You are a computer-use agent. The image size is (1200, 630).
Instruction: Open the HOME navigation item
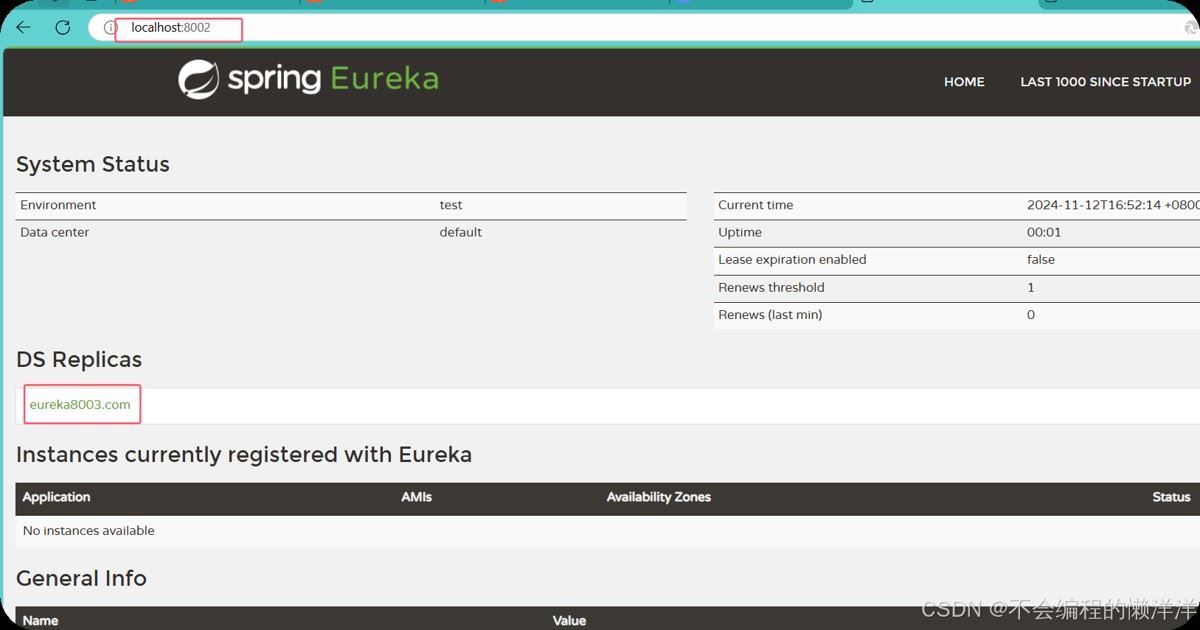pos(964,82)
